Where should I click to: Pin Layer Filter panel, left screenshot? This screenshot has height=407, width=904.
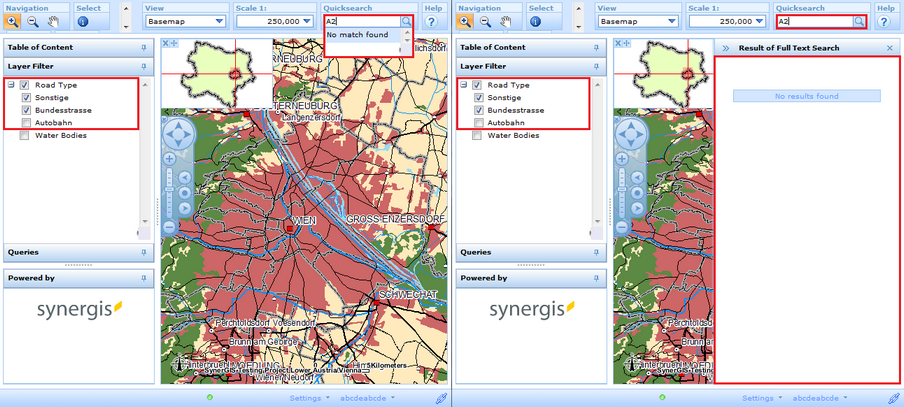point(144,67)
